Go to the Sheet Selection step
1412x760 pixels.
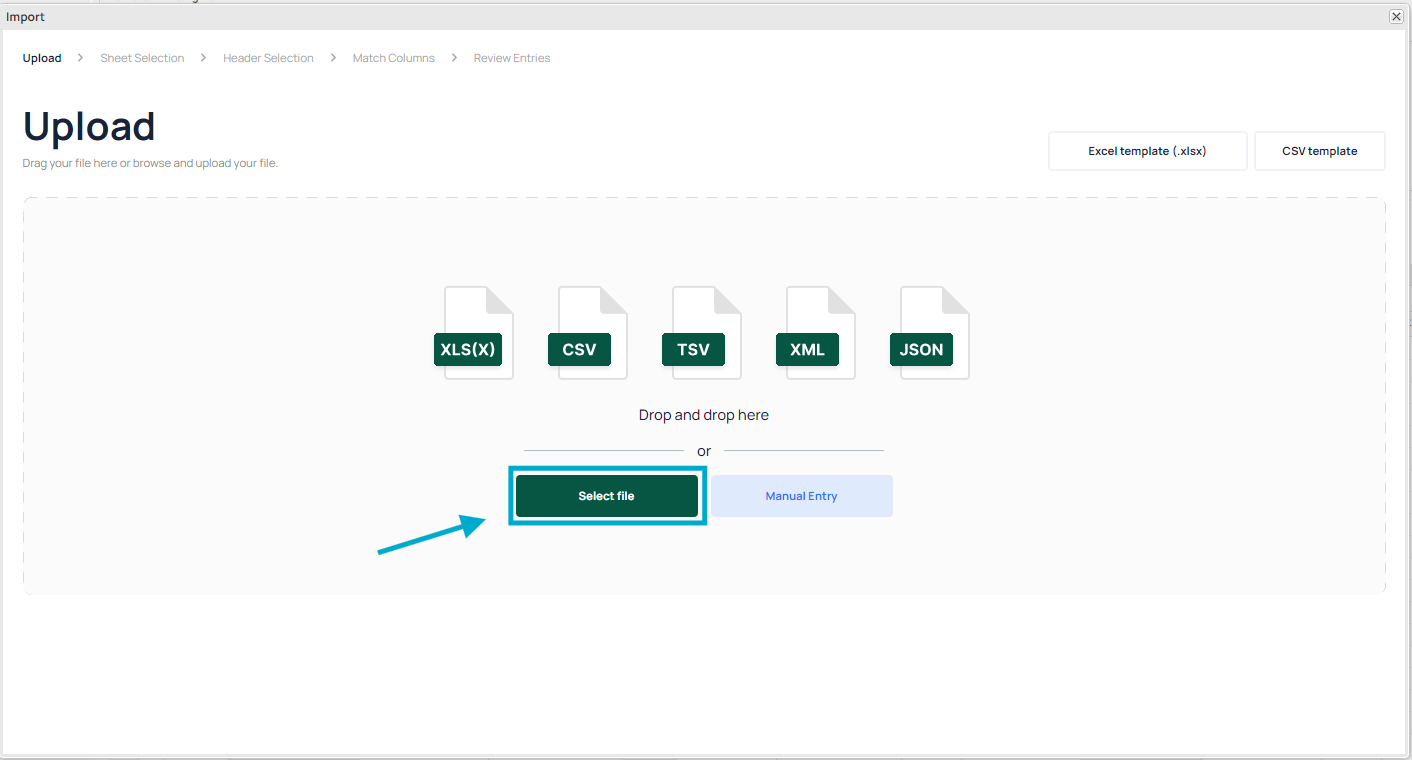coord(142,58)
